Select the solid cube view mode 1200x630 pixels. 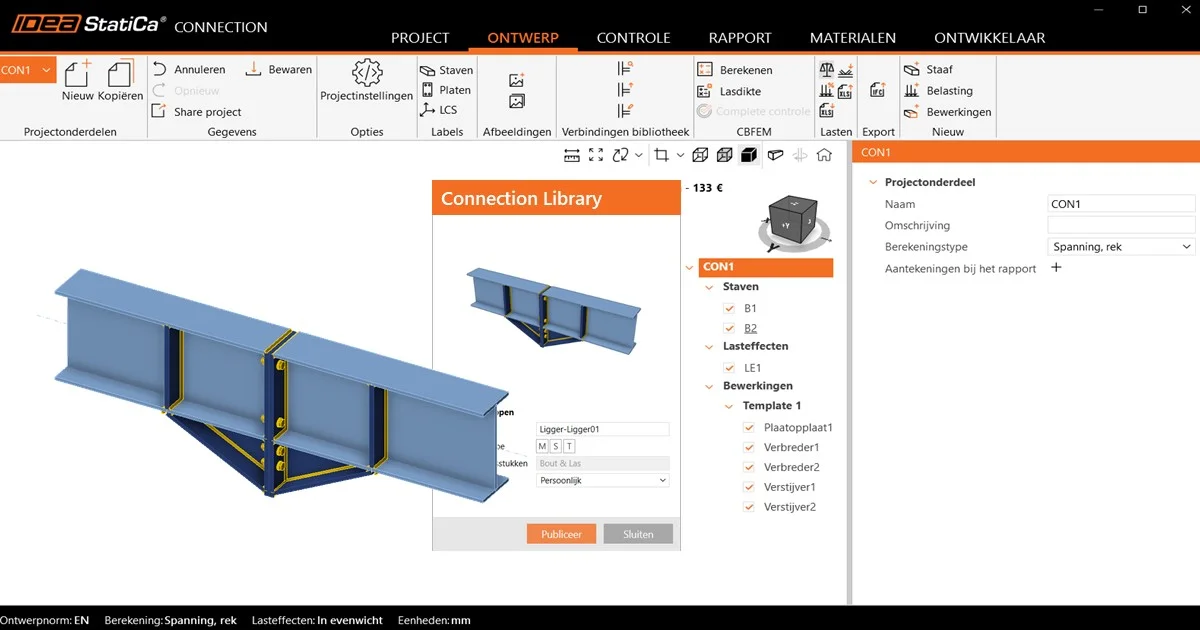pyautogui.click(x=749, y=155)
